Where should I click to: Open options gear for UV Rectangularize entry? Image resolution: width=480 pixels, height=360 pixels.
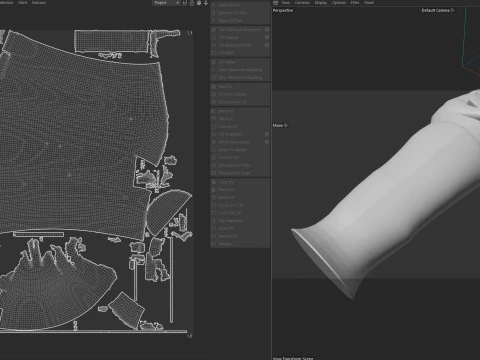(267, 142)
